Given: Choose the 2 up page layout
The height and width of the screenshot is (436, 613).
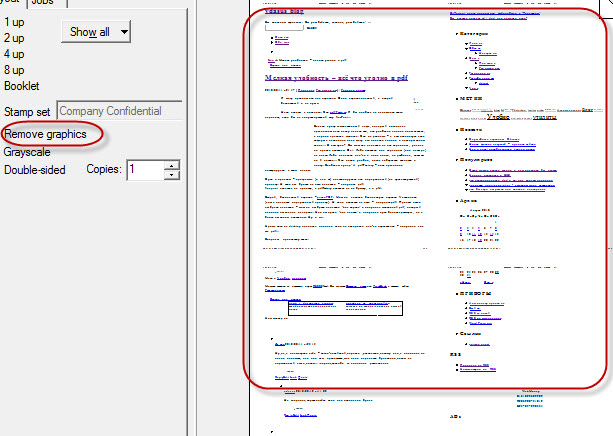Looking at the screenshot, I should tap(14, 38).
